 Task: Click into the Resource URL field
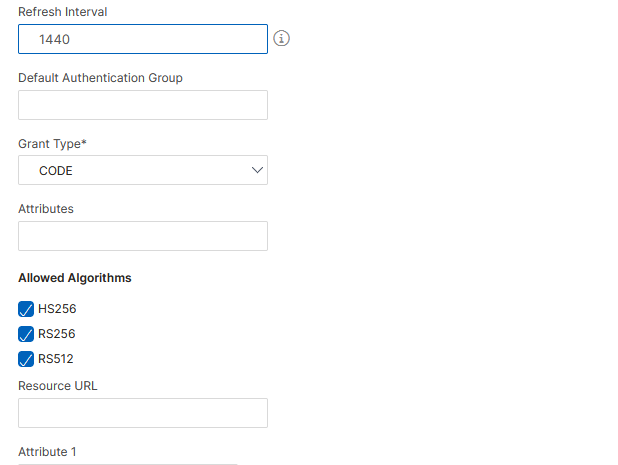(142, 413)
